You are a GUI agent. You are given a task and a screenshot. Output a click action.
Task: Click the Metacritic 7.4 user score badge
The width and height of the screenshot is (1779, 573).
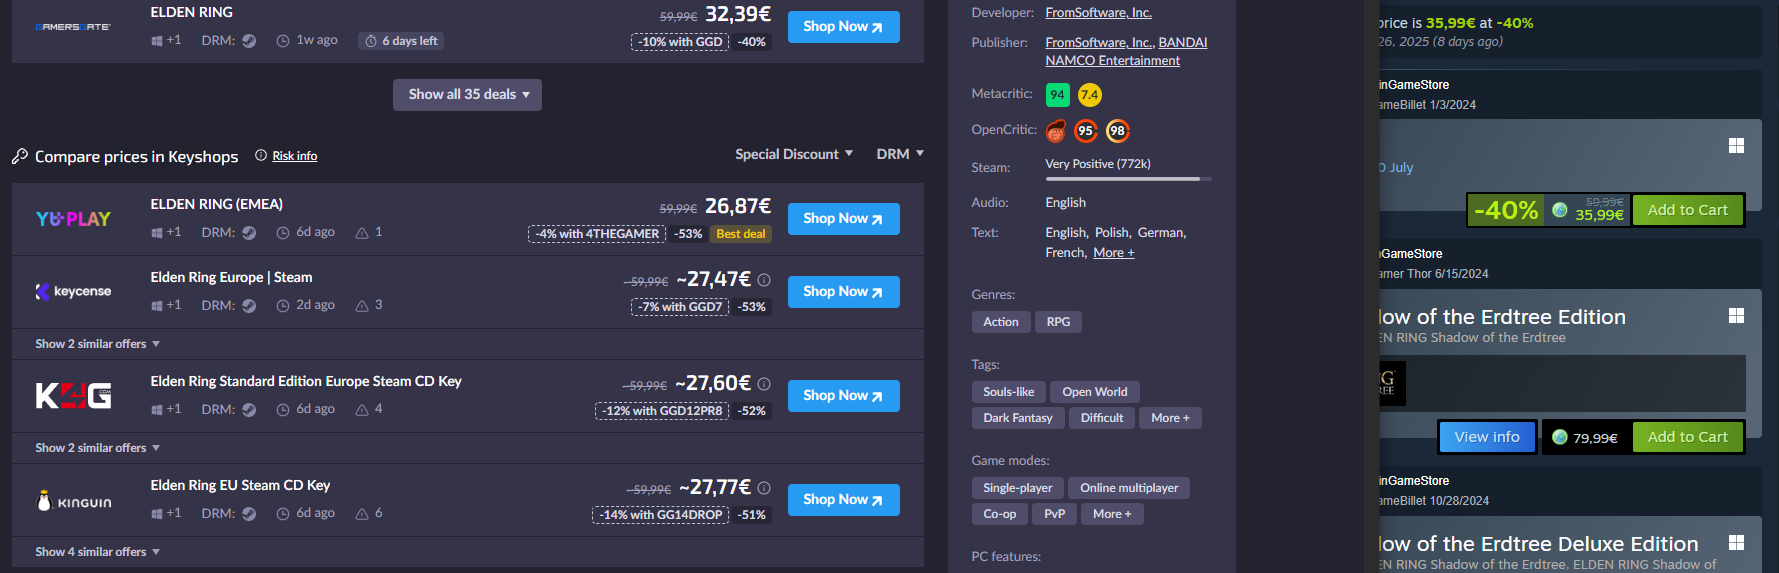pos(1089,95)
